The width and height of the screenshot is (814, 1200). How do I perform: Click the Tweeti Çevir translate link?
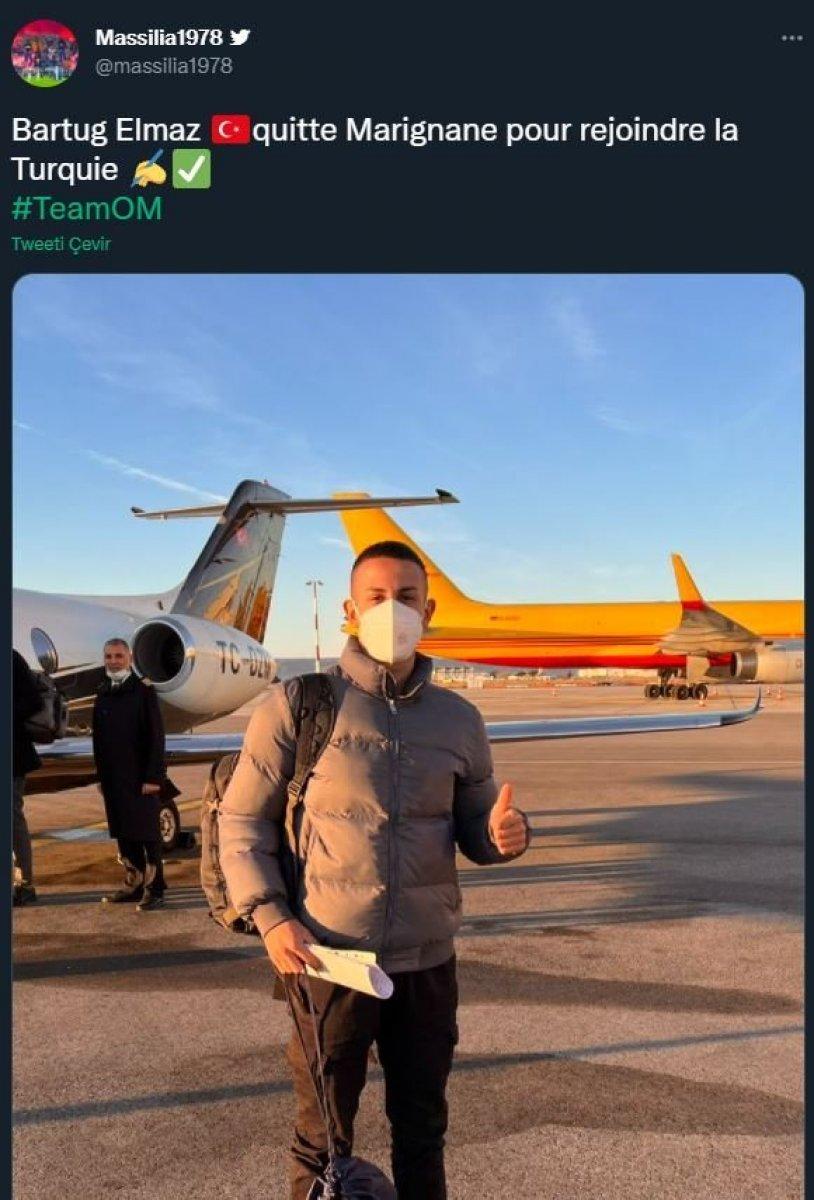(61, 244)
